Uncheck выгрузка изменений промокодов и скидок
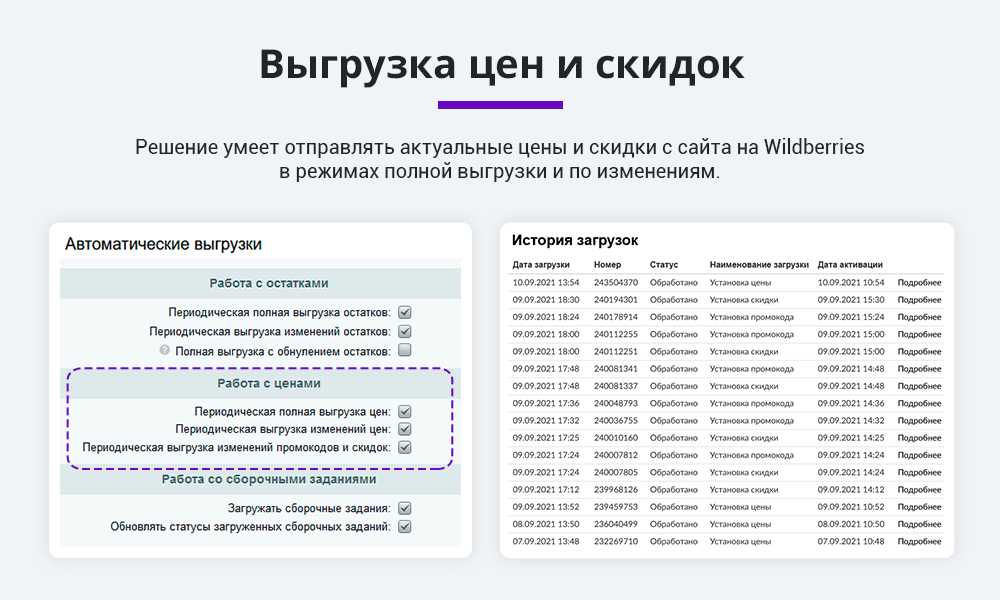The image size is (1000, 600). tap(405, 448)
